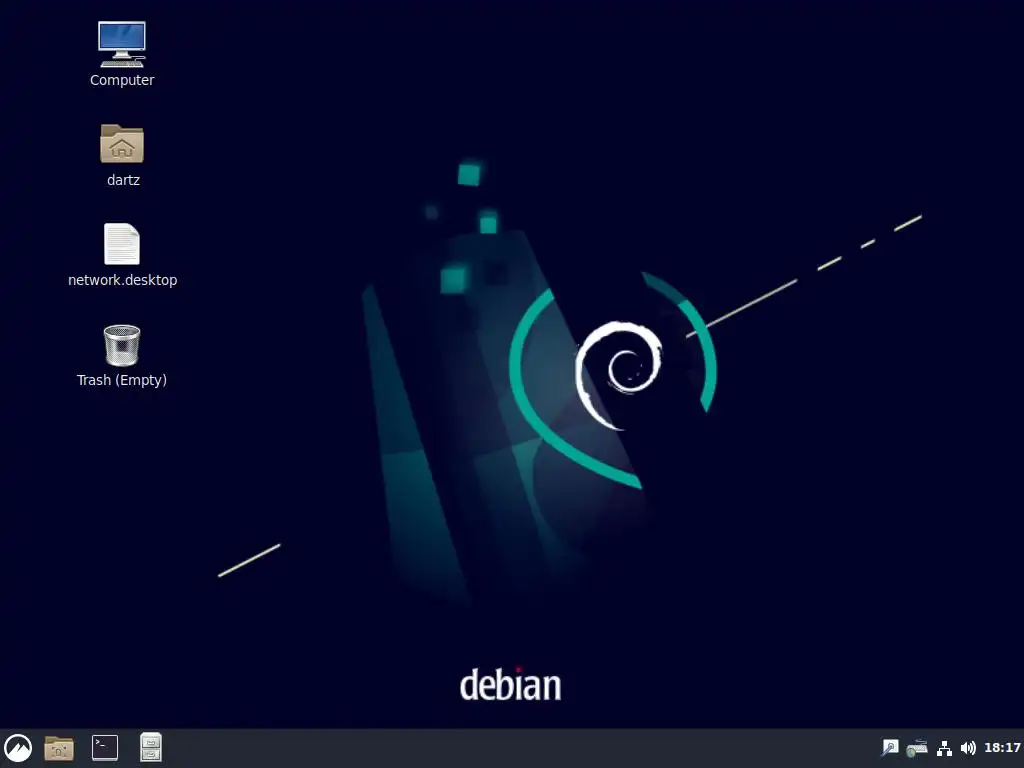Open the wired network tray applet
Screen dimensions: 1024x768
[944, 748]
